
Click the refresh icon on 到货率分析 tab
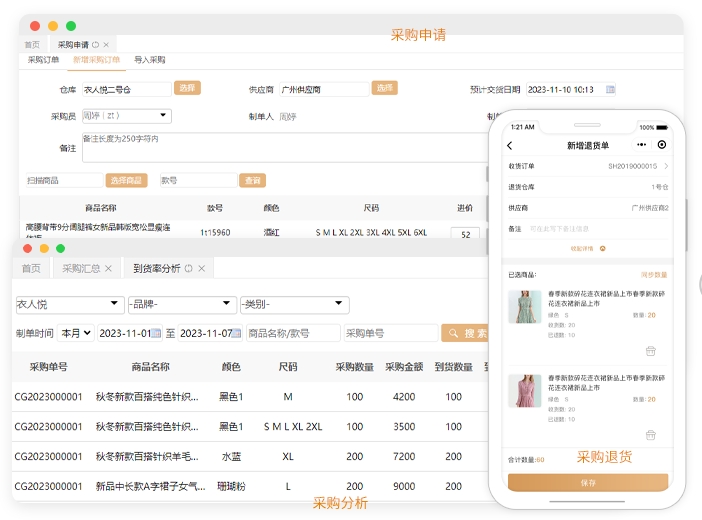click(x=188, y=268)
